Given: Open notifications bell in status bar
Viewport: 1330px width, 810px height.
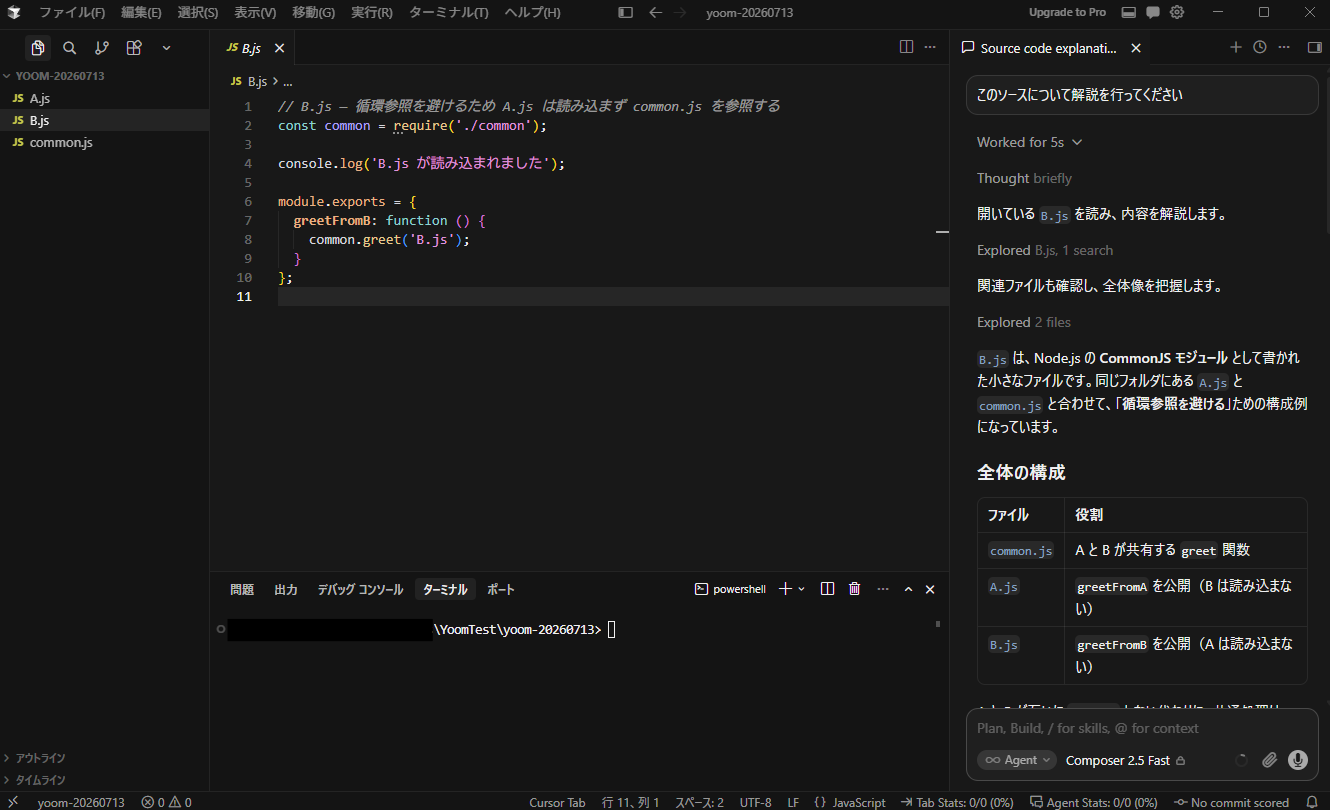Looking at the screenshot, I should pyautogui.click(x=1313, y=802).
